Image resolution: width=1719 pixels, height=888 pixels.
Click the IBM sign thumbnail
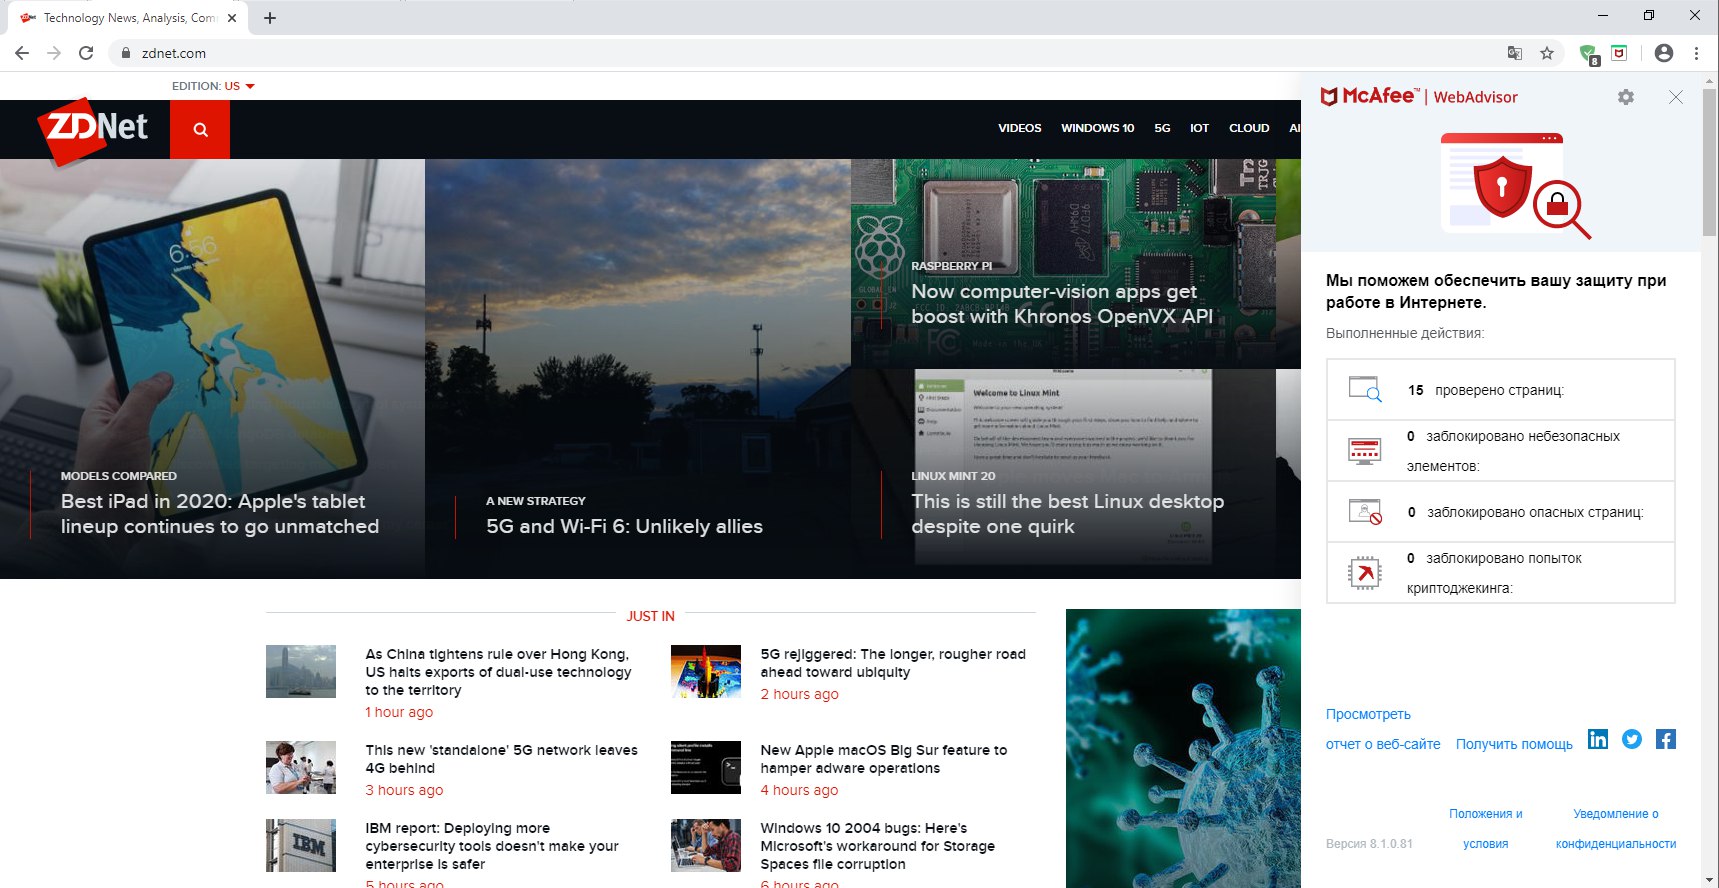pyautogui.click(x=301, y=845)
